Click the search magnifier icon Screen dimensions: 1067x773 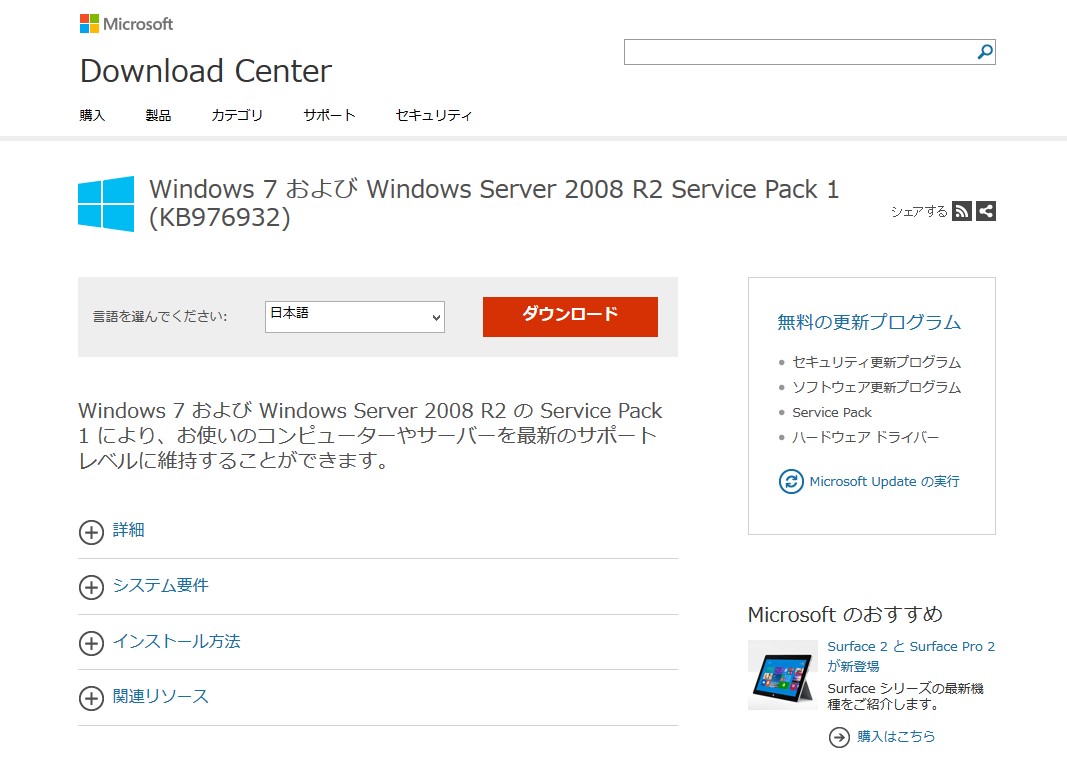(984, 52)
